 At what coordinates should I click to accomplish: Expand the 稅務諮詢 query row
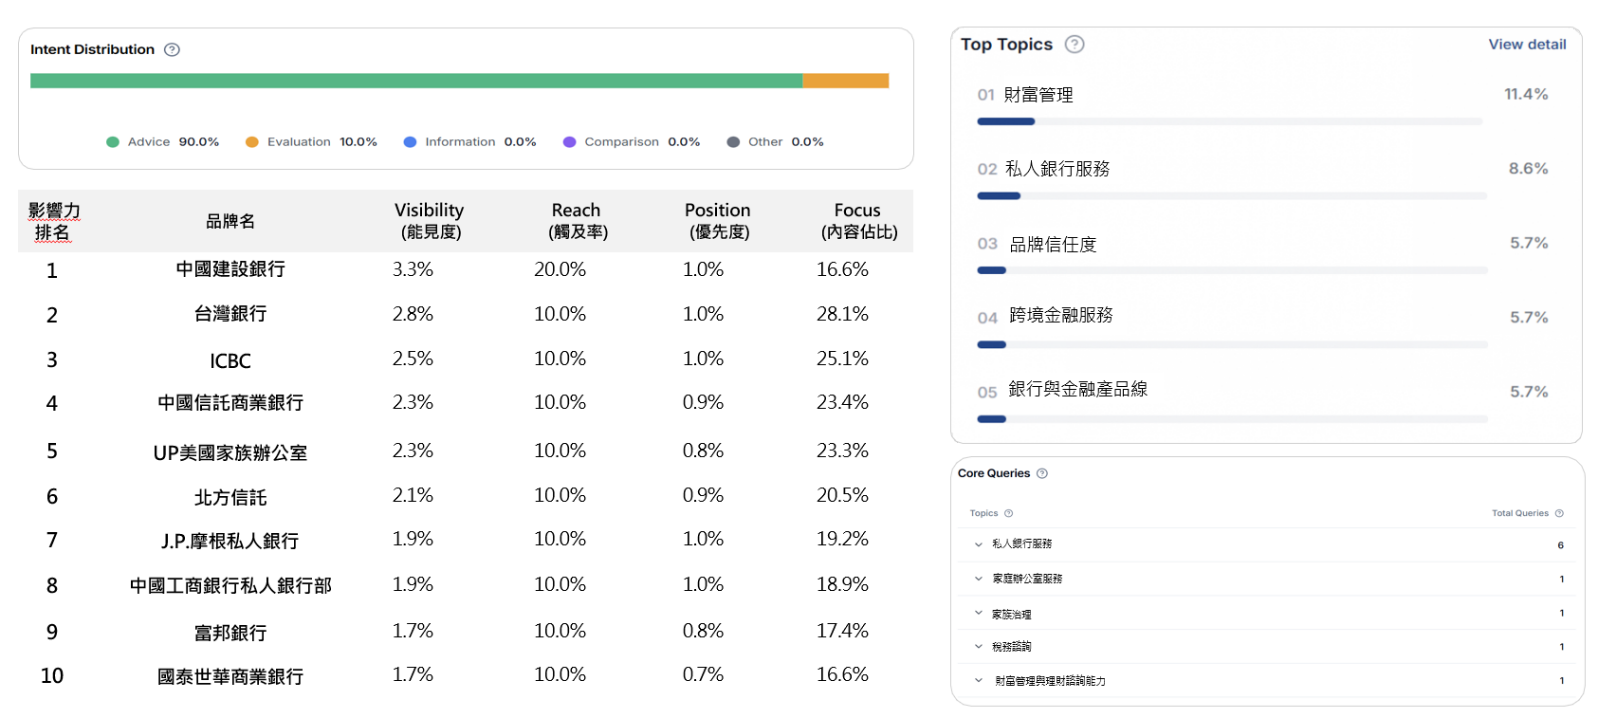tap(978, 647)
